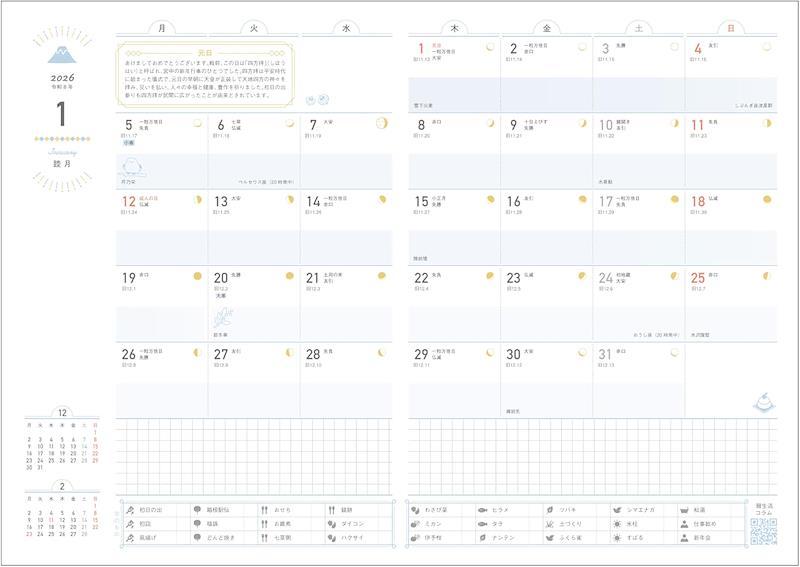
Task: Click the flower icon beside ツバキ
Action: [550, 510]
